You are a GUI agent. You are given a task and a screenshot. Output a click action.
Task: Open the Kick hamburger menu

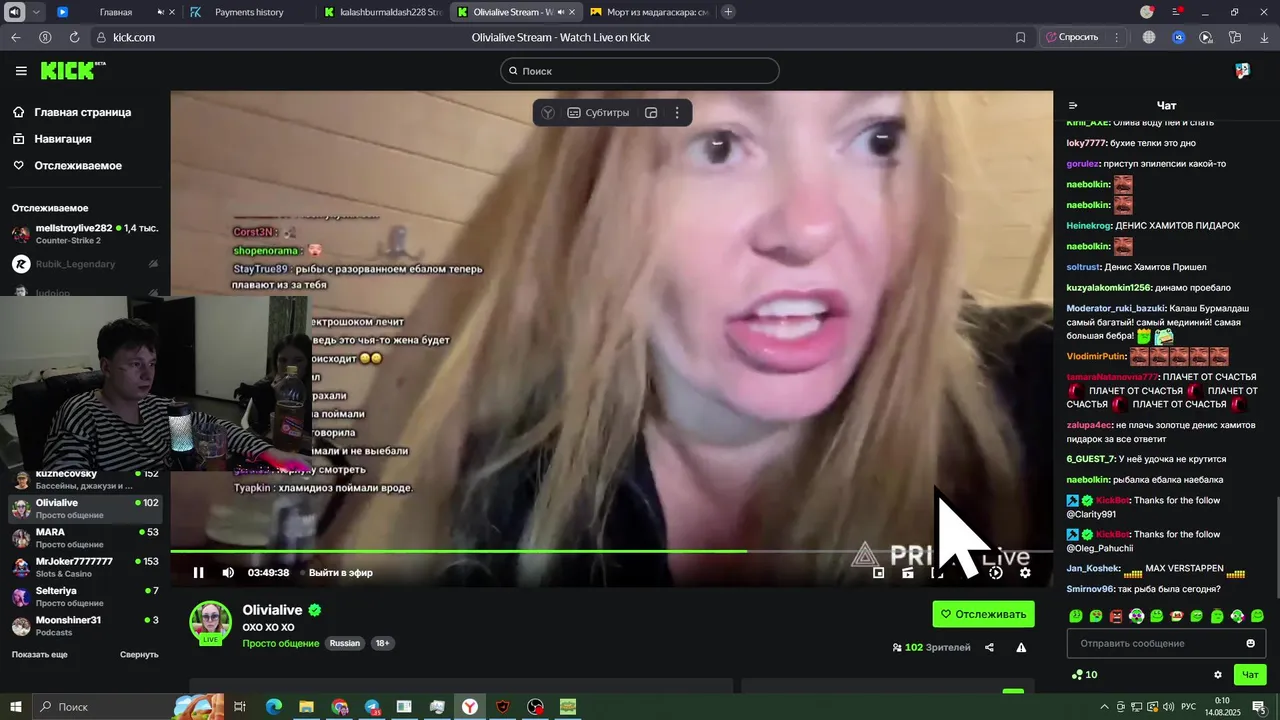pos(21,71)
